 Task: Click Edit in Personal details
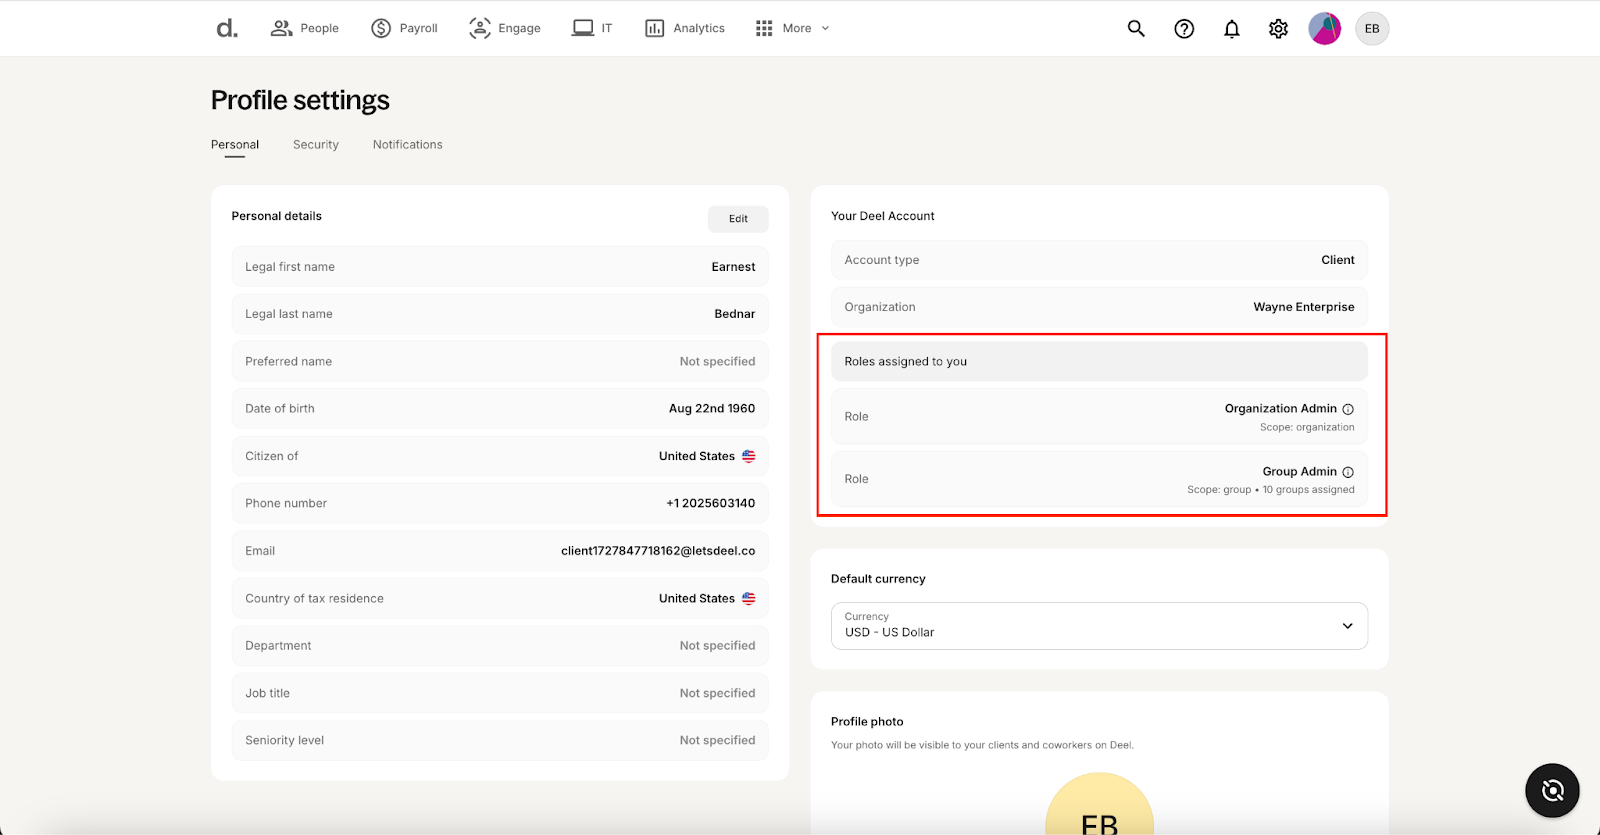point(738,219)
